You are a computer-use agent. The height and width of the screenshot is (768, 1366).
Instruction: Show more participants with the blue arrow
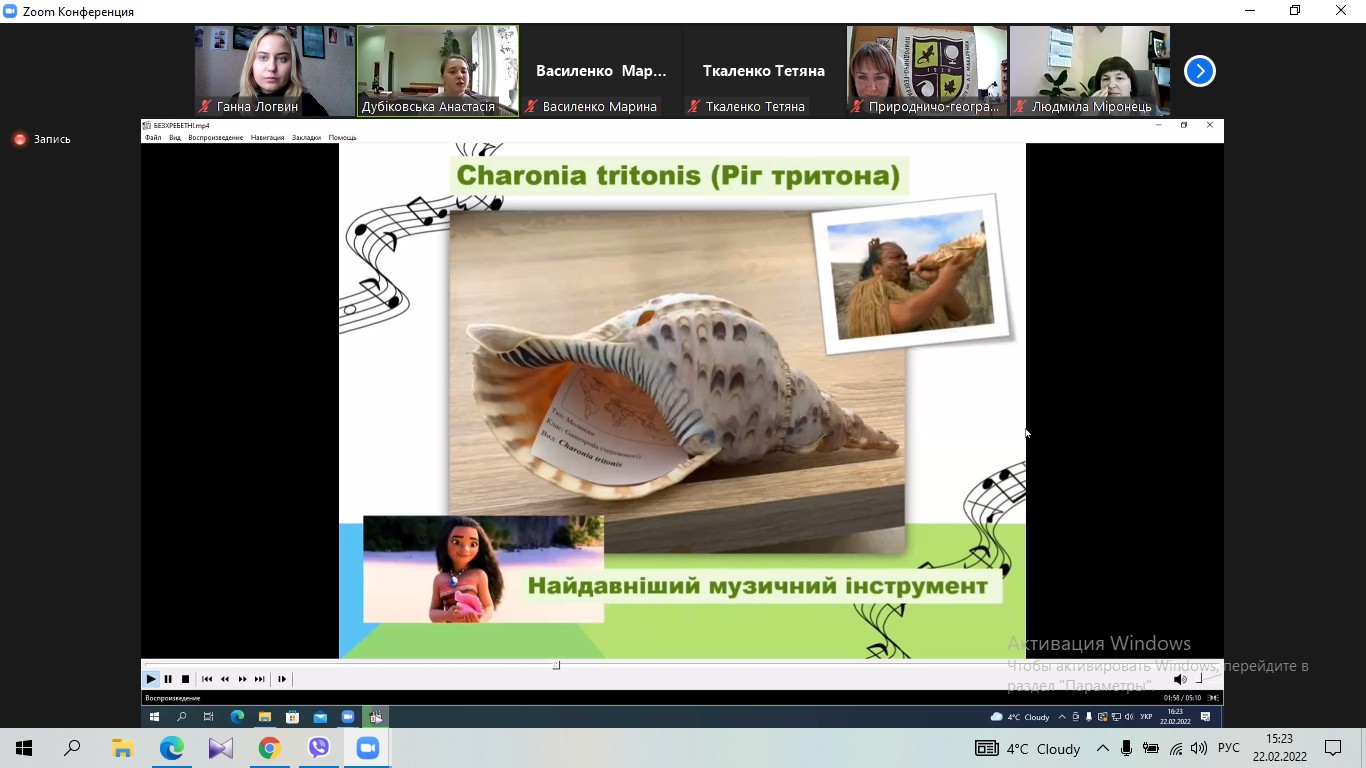point(1199,71)
